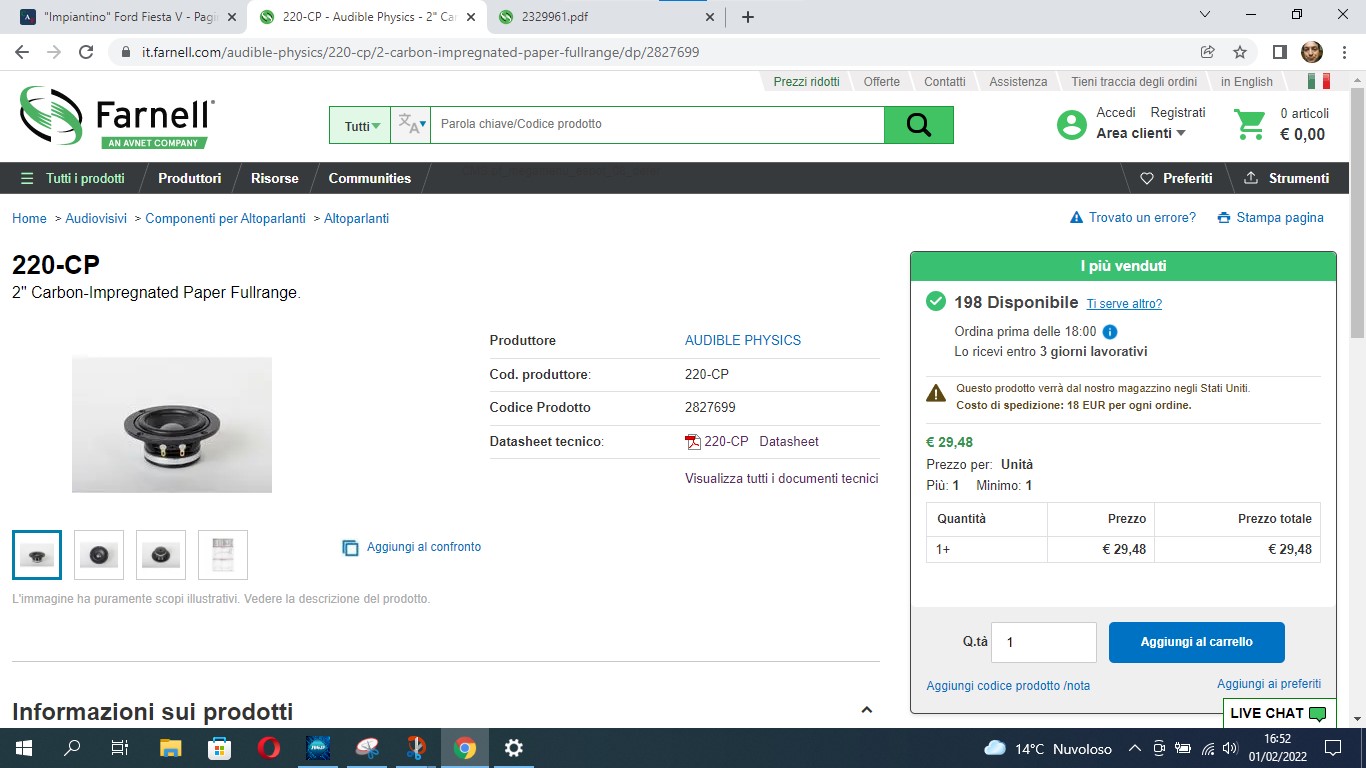The height and width of the screenshot is (768, 1366).
Task: Select the first product thumbnail
Action: point(37,555)
